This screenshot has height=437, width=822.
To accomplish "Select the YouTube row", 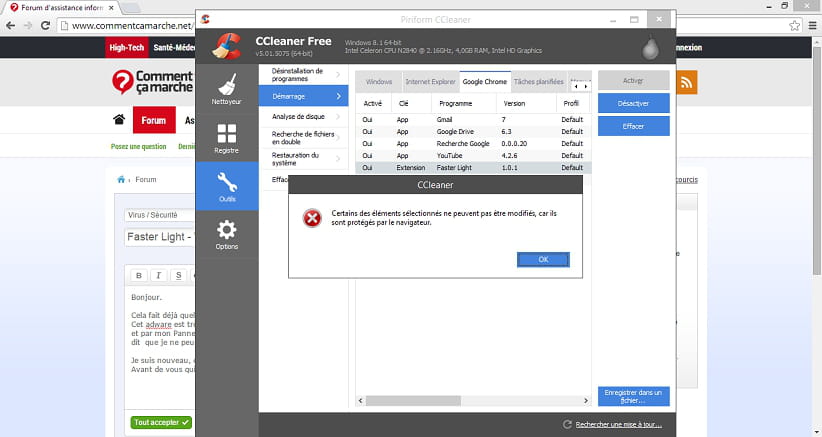I will (473, 156).
